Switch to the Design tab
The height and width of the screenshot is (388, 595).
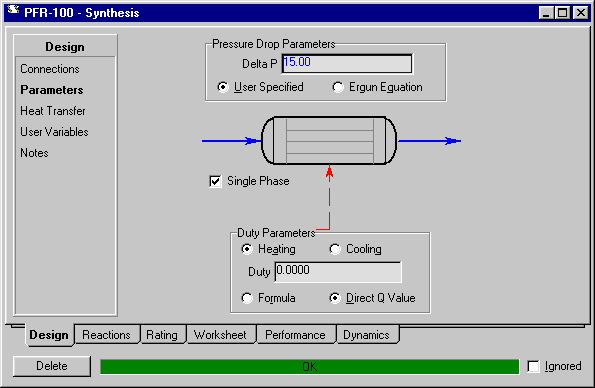tap(49, 335)
